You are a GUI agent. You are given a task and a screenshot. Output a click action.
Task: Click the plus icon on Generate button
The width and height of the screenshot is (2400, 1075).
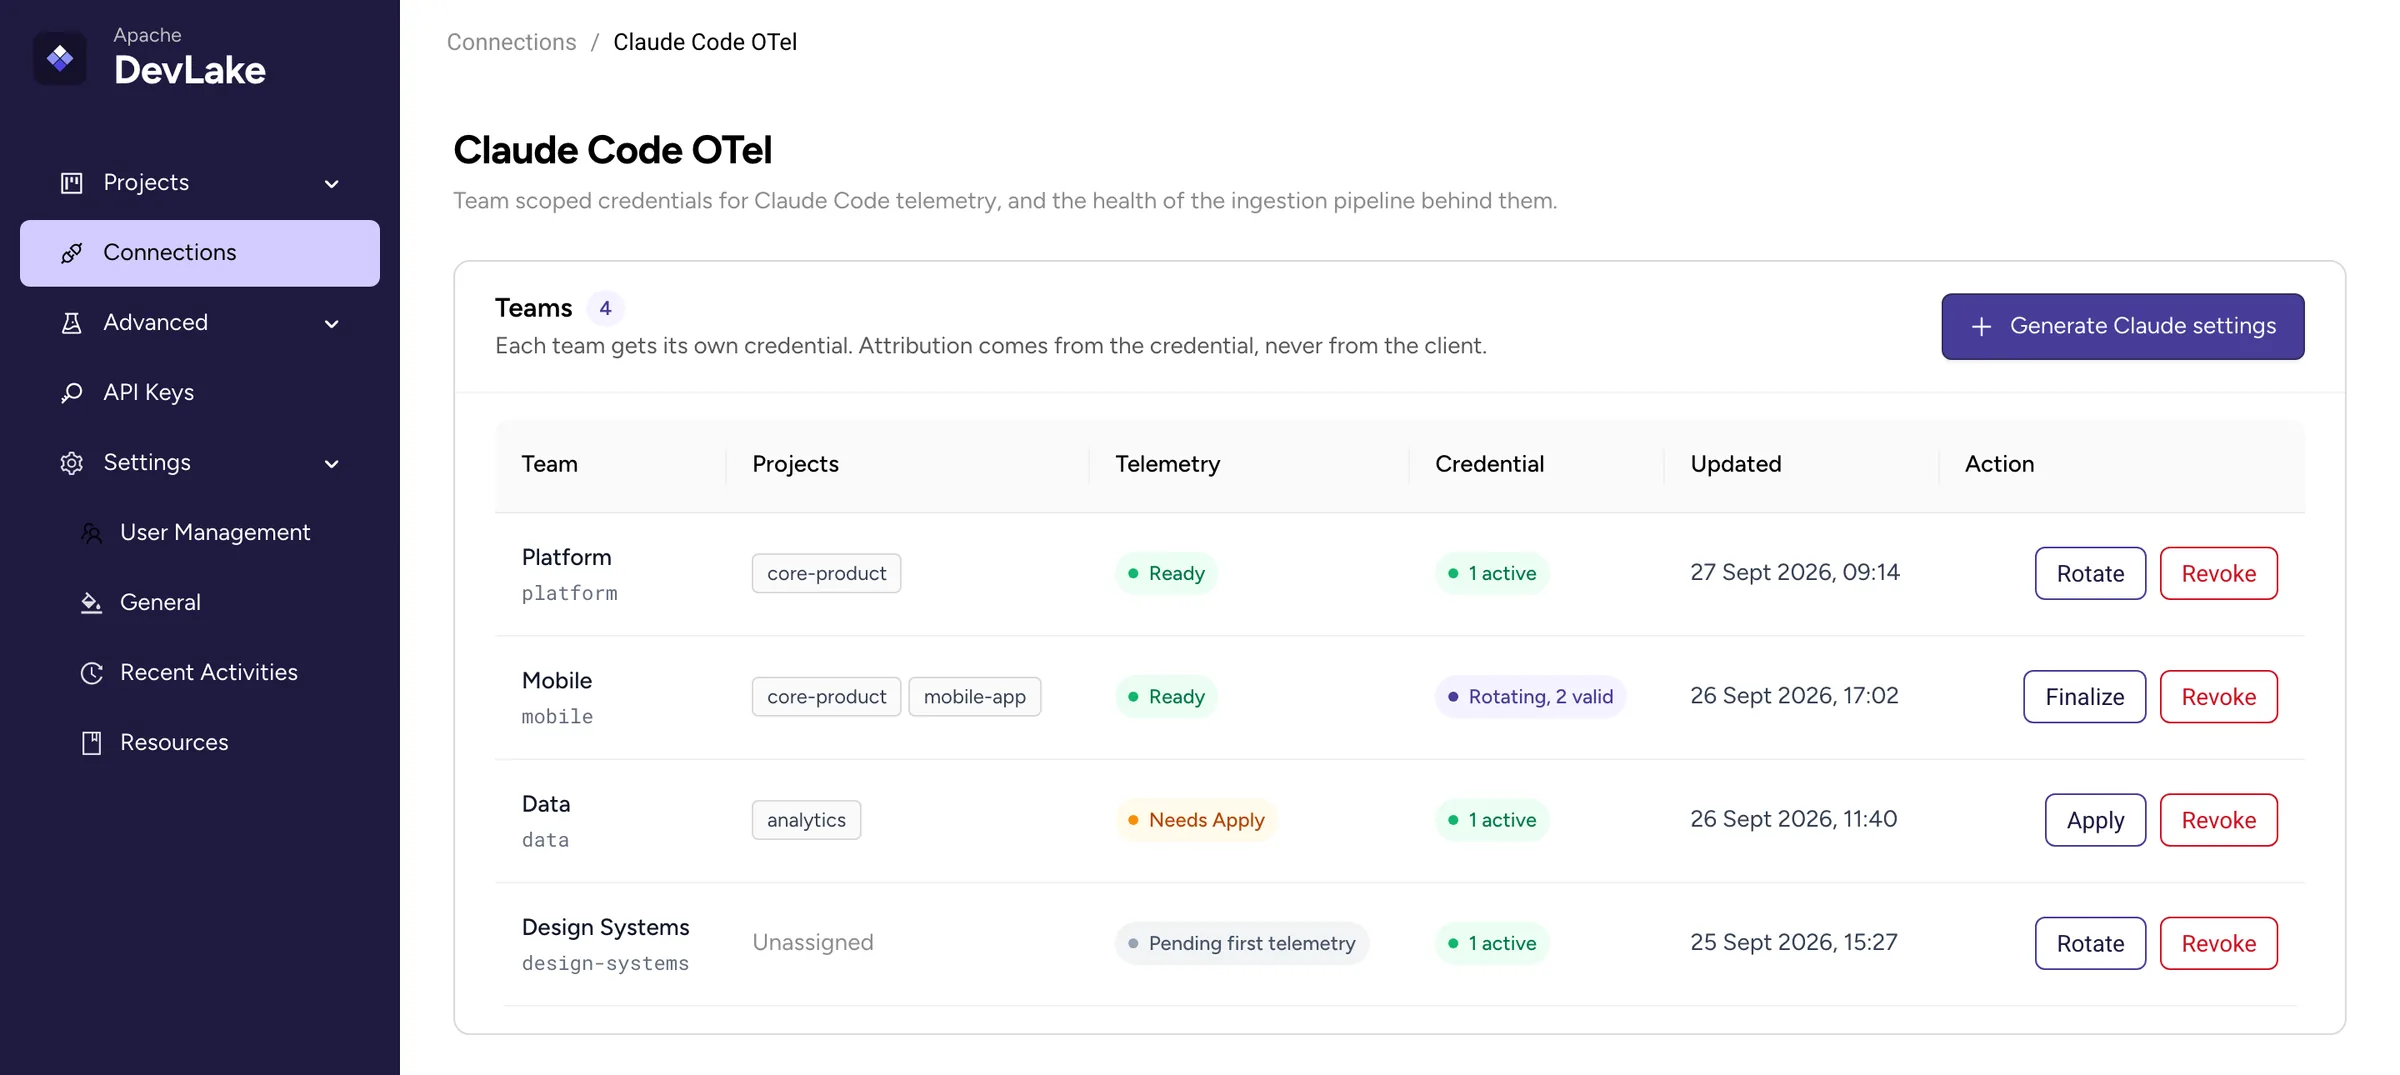click(1981, 327)
